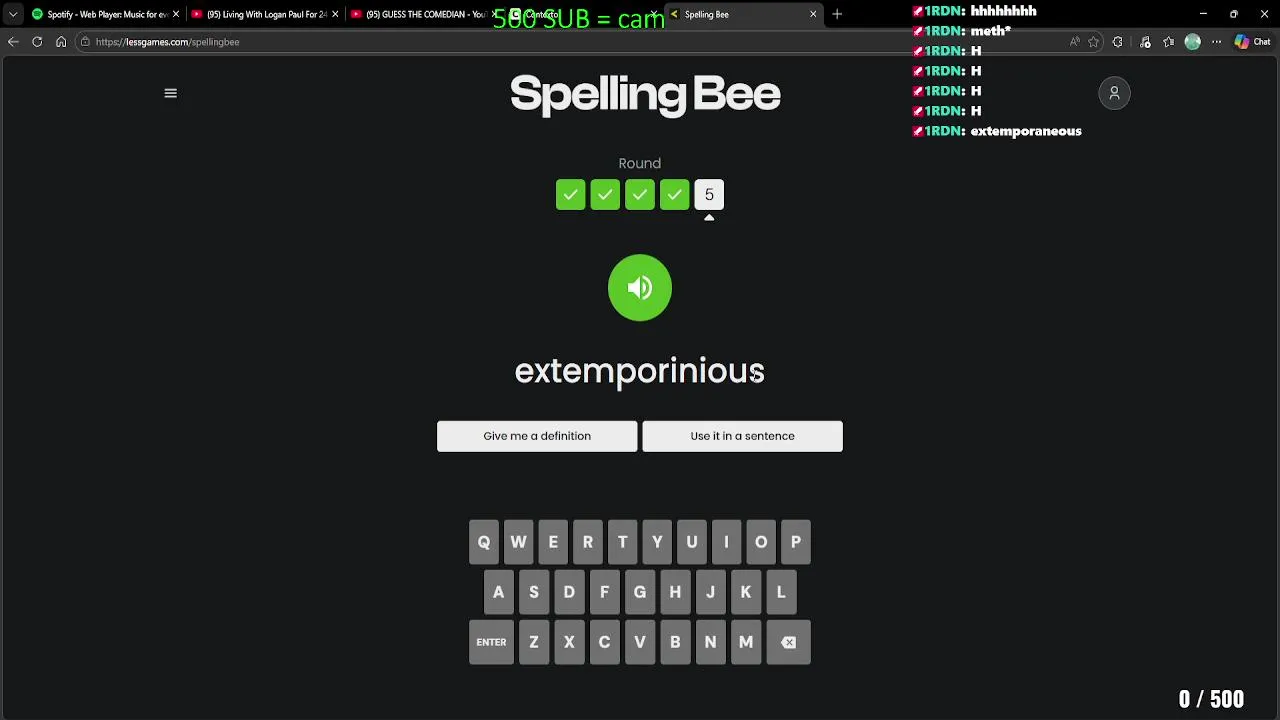The height and width of the screenshot is (720, 1280).
Task: Open a new browser tab with plus
Action: pos(837,14)
